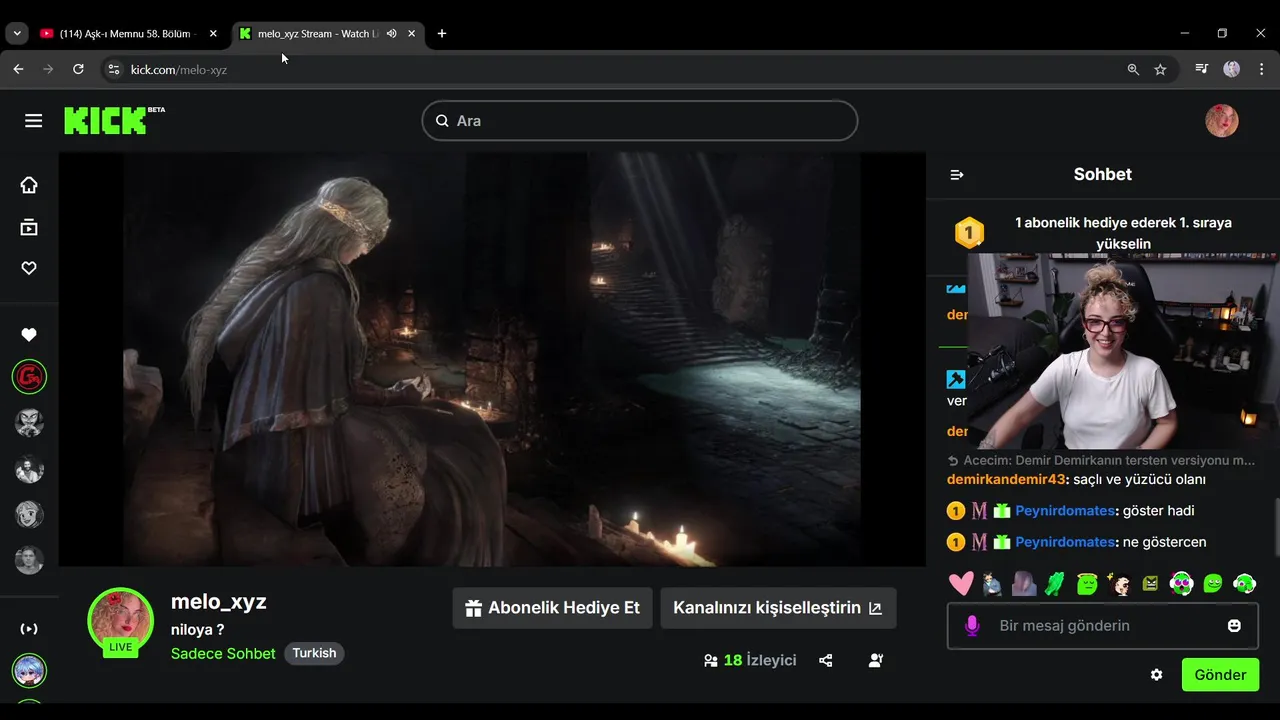Click the browser zoom magnifier icon
1280x720 pixels.
click(x=1133, y=69)
